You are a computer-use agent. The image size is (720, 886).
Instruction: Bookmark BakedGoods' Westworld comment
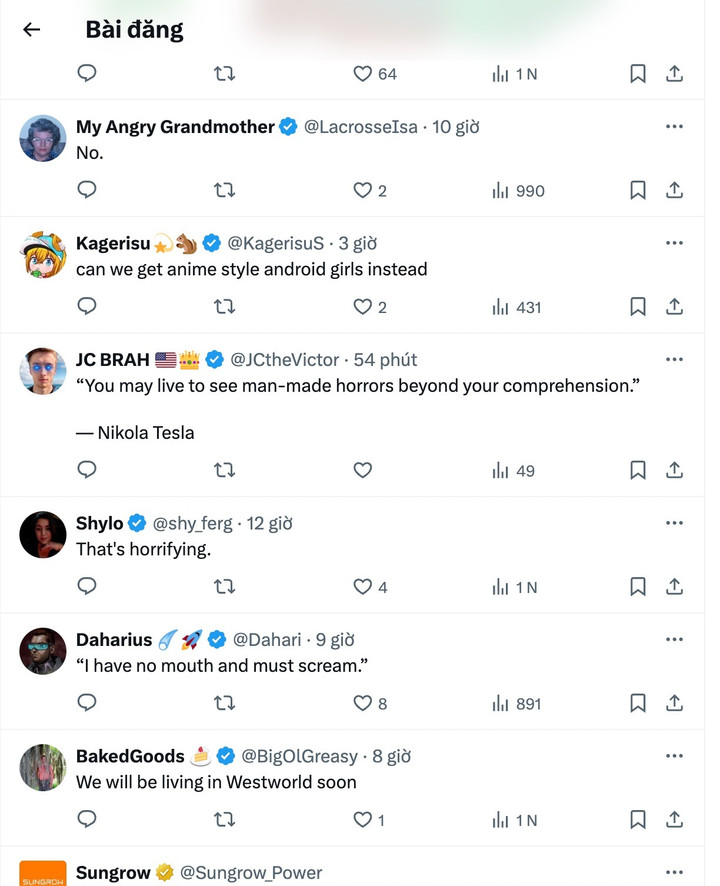pos(638,820)
